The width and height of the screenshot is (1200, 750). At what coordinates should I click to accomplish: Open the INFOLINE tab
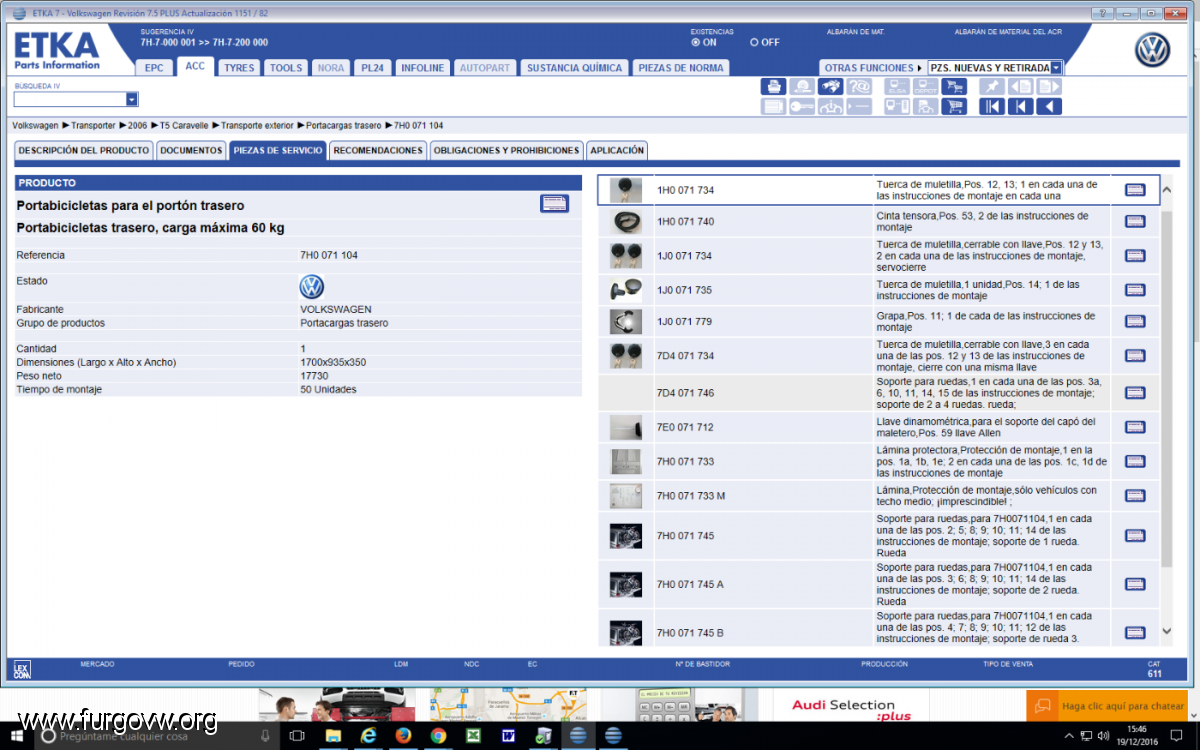(422, 68)
